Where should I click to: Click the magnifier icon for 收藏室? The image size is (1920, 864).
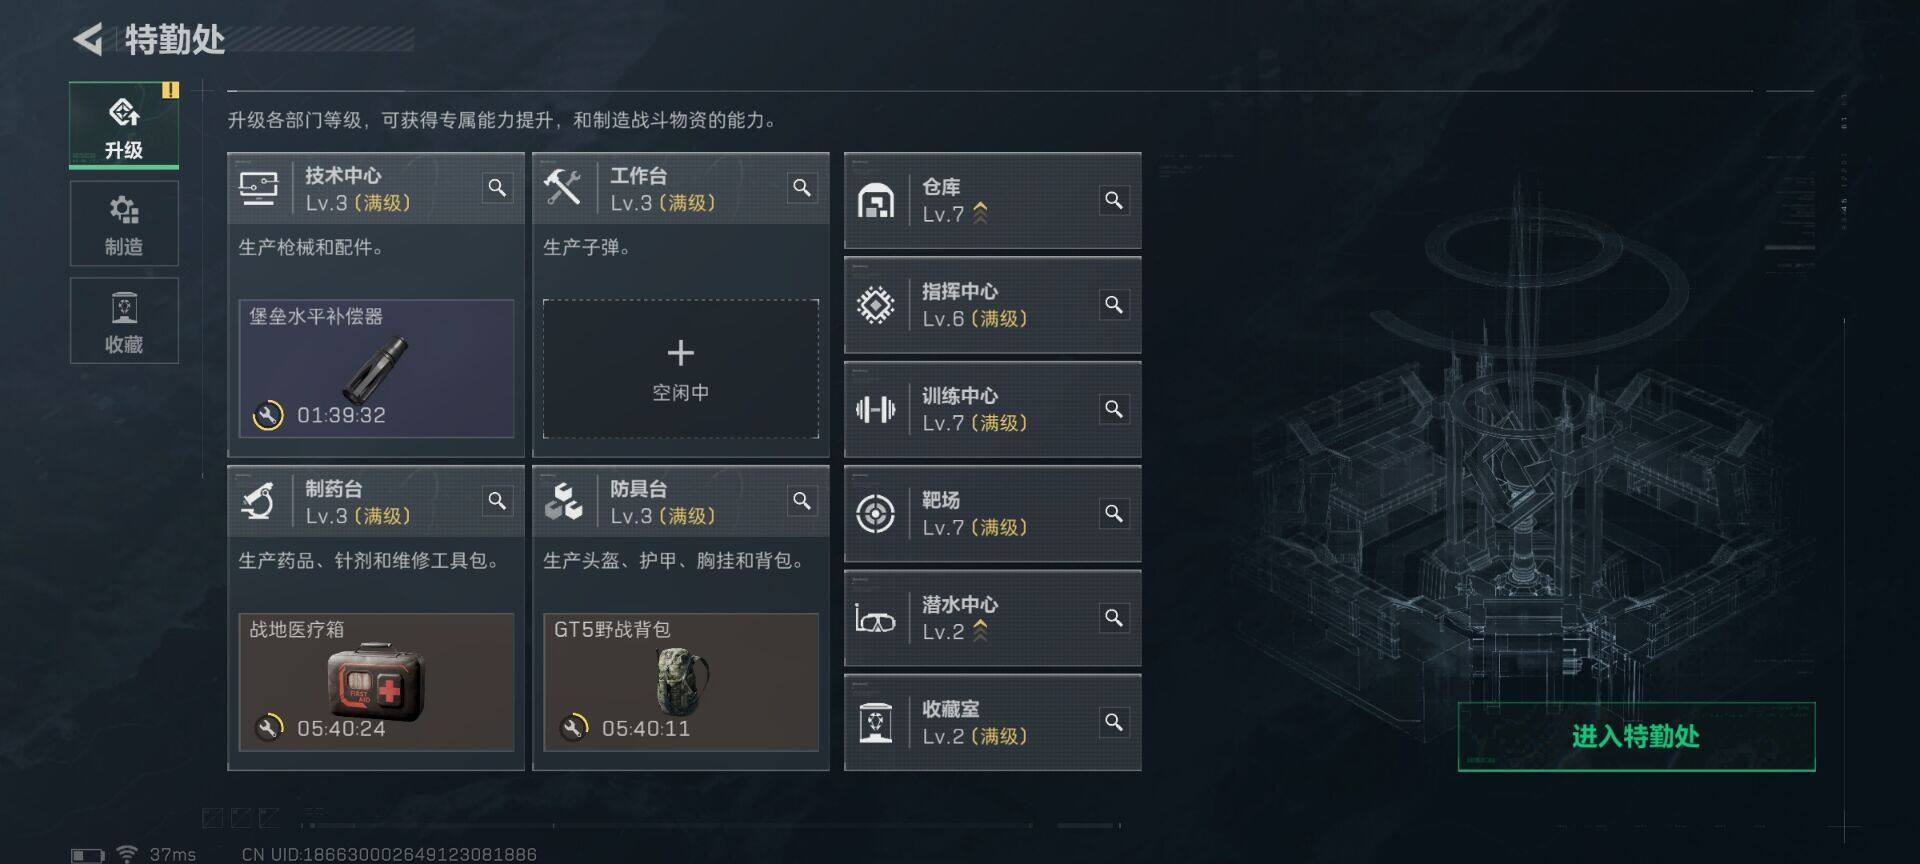coord(1113,722)
